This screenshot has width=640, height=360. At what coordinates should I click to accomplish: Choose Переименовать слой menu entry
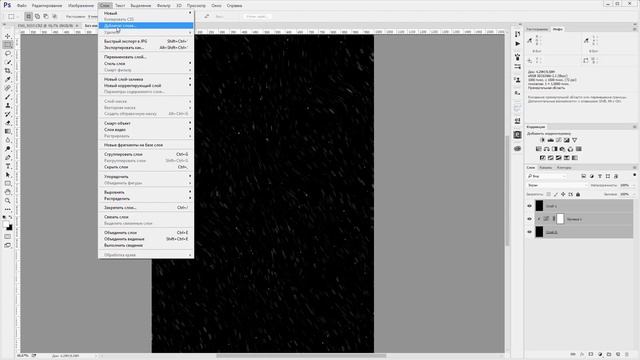pos(146,57)
